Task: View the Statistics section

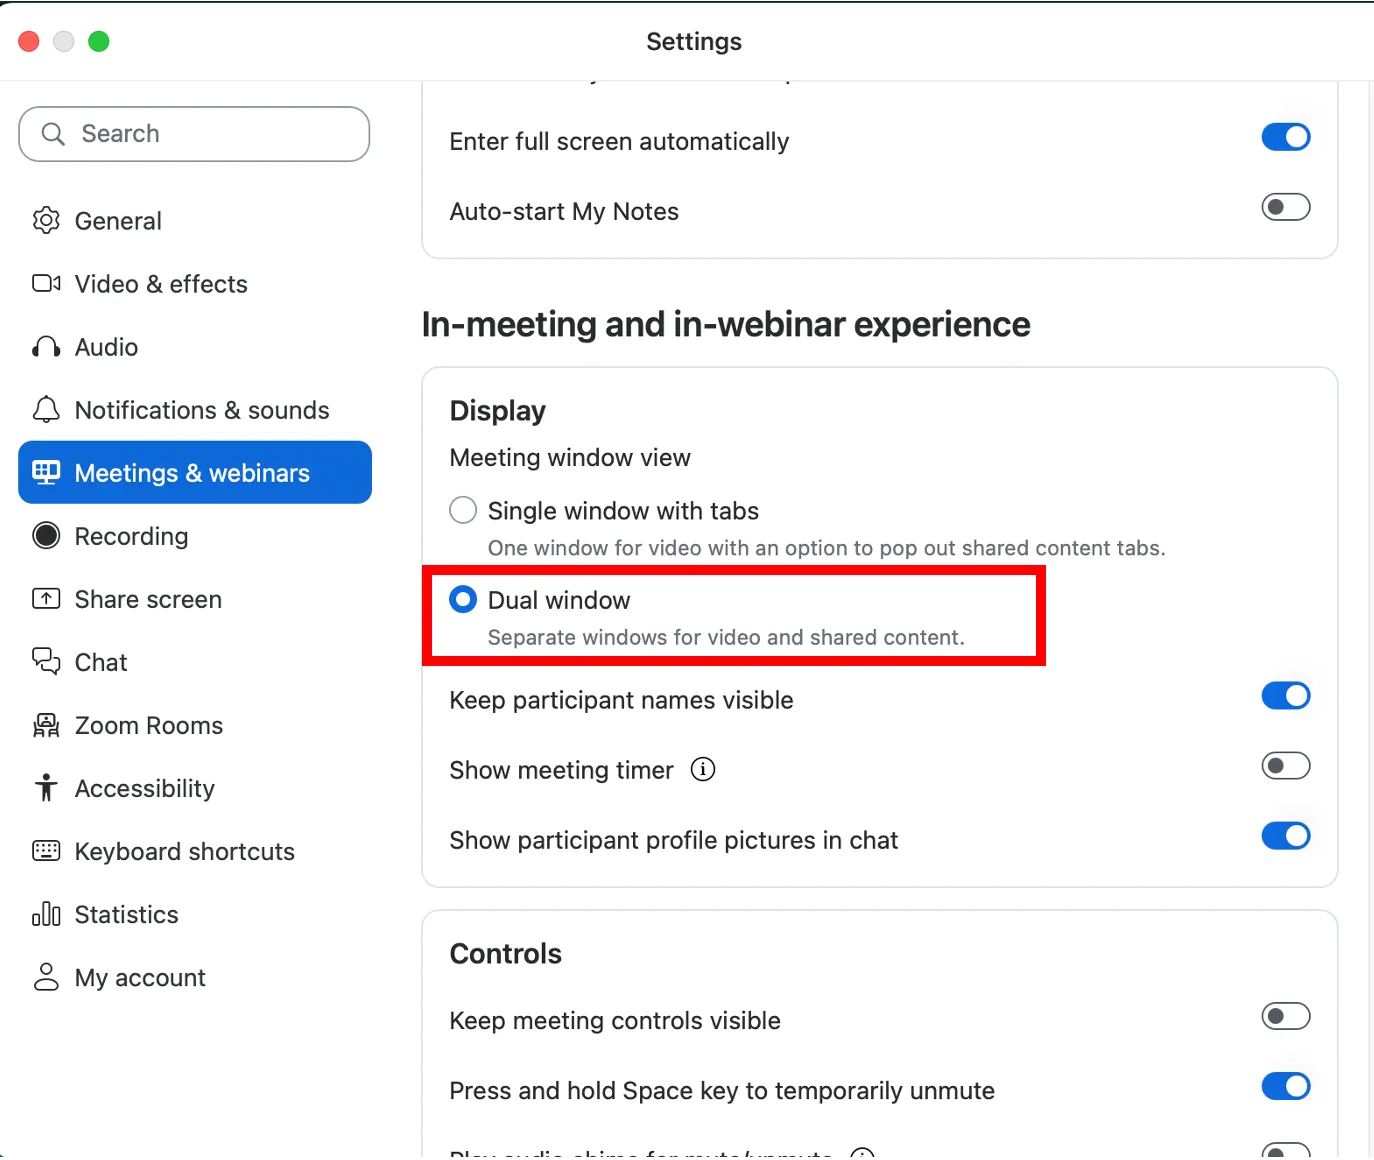Action: pos(195,914)
